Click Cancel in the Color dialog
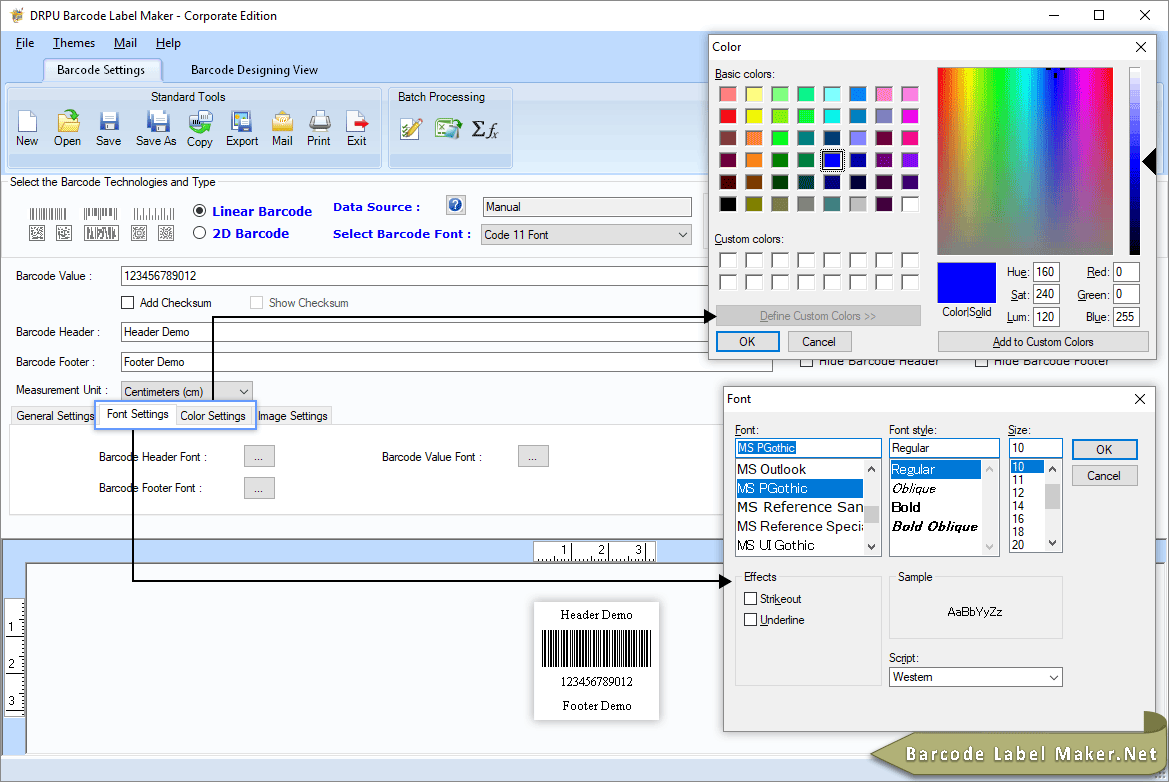Image resolution: width=1169 pixels, height=782 pixels. tap(819, 341)
